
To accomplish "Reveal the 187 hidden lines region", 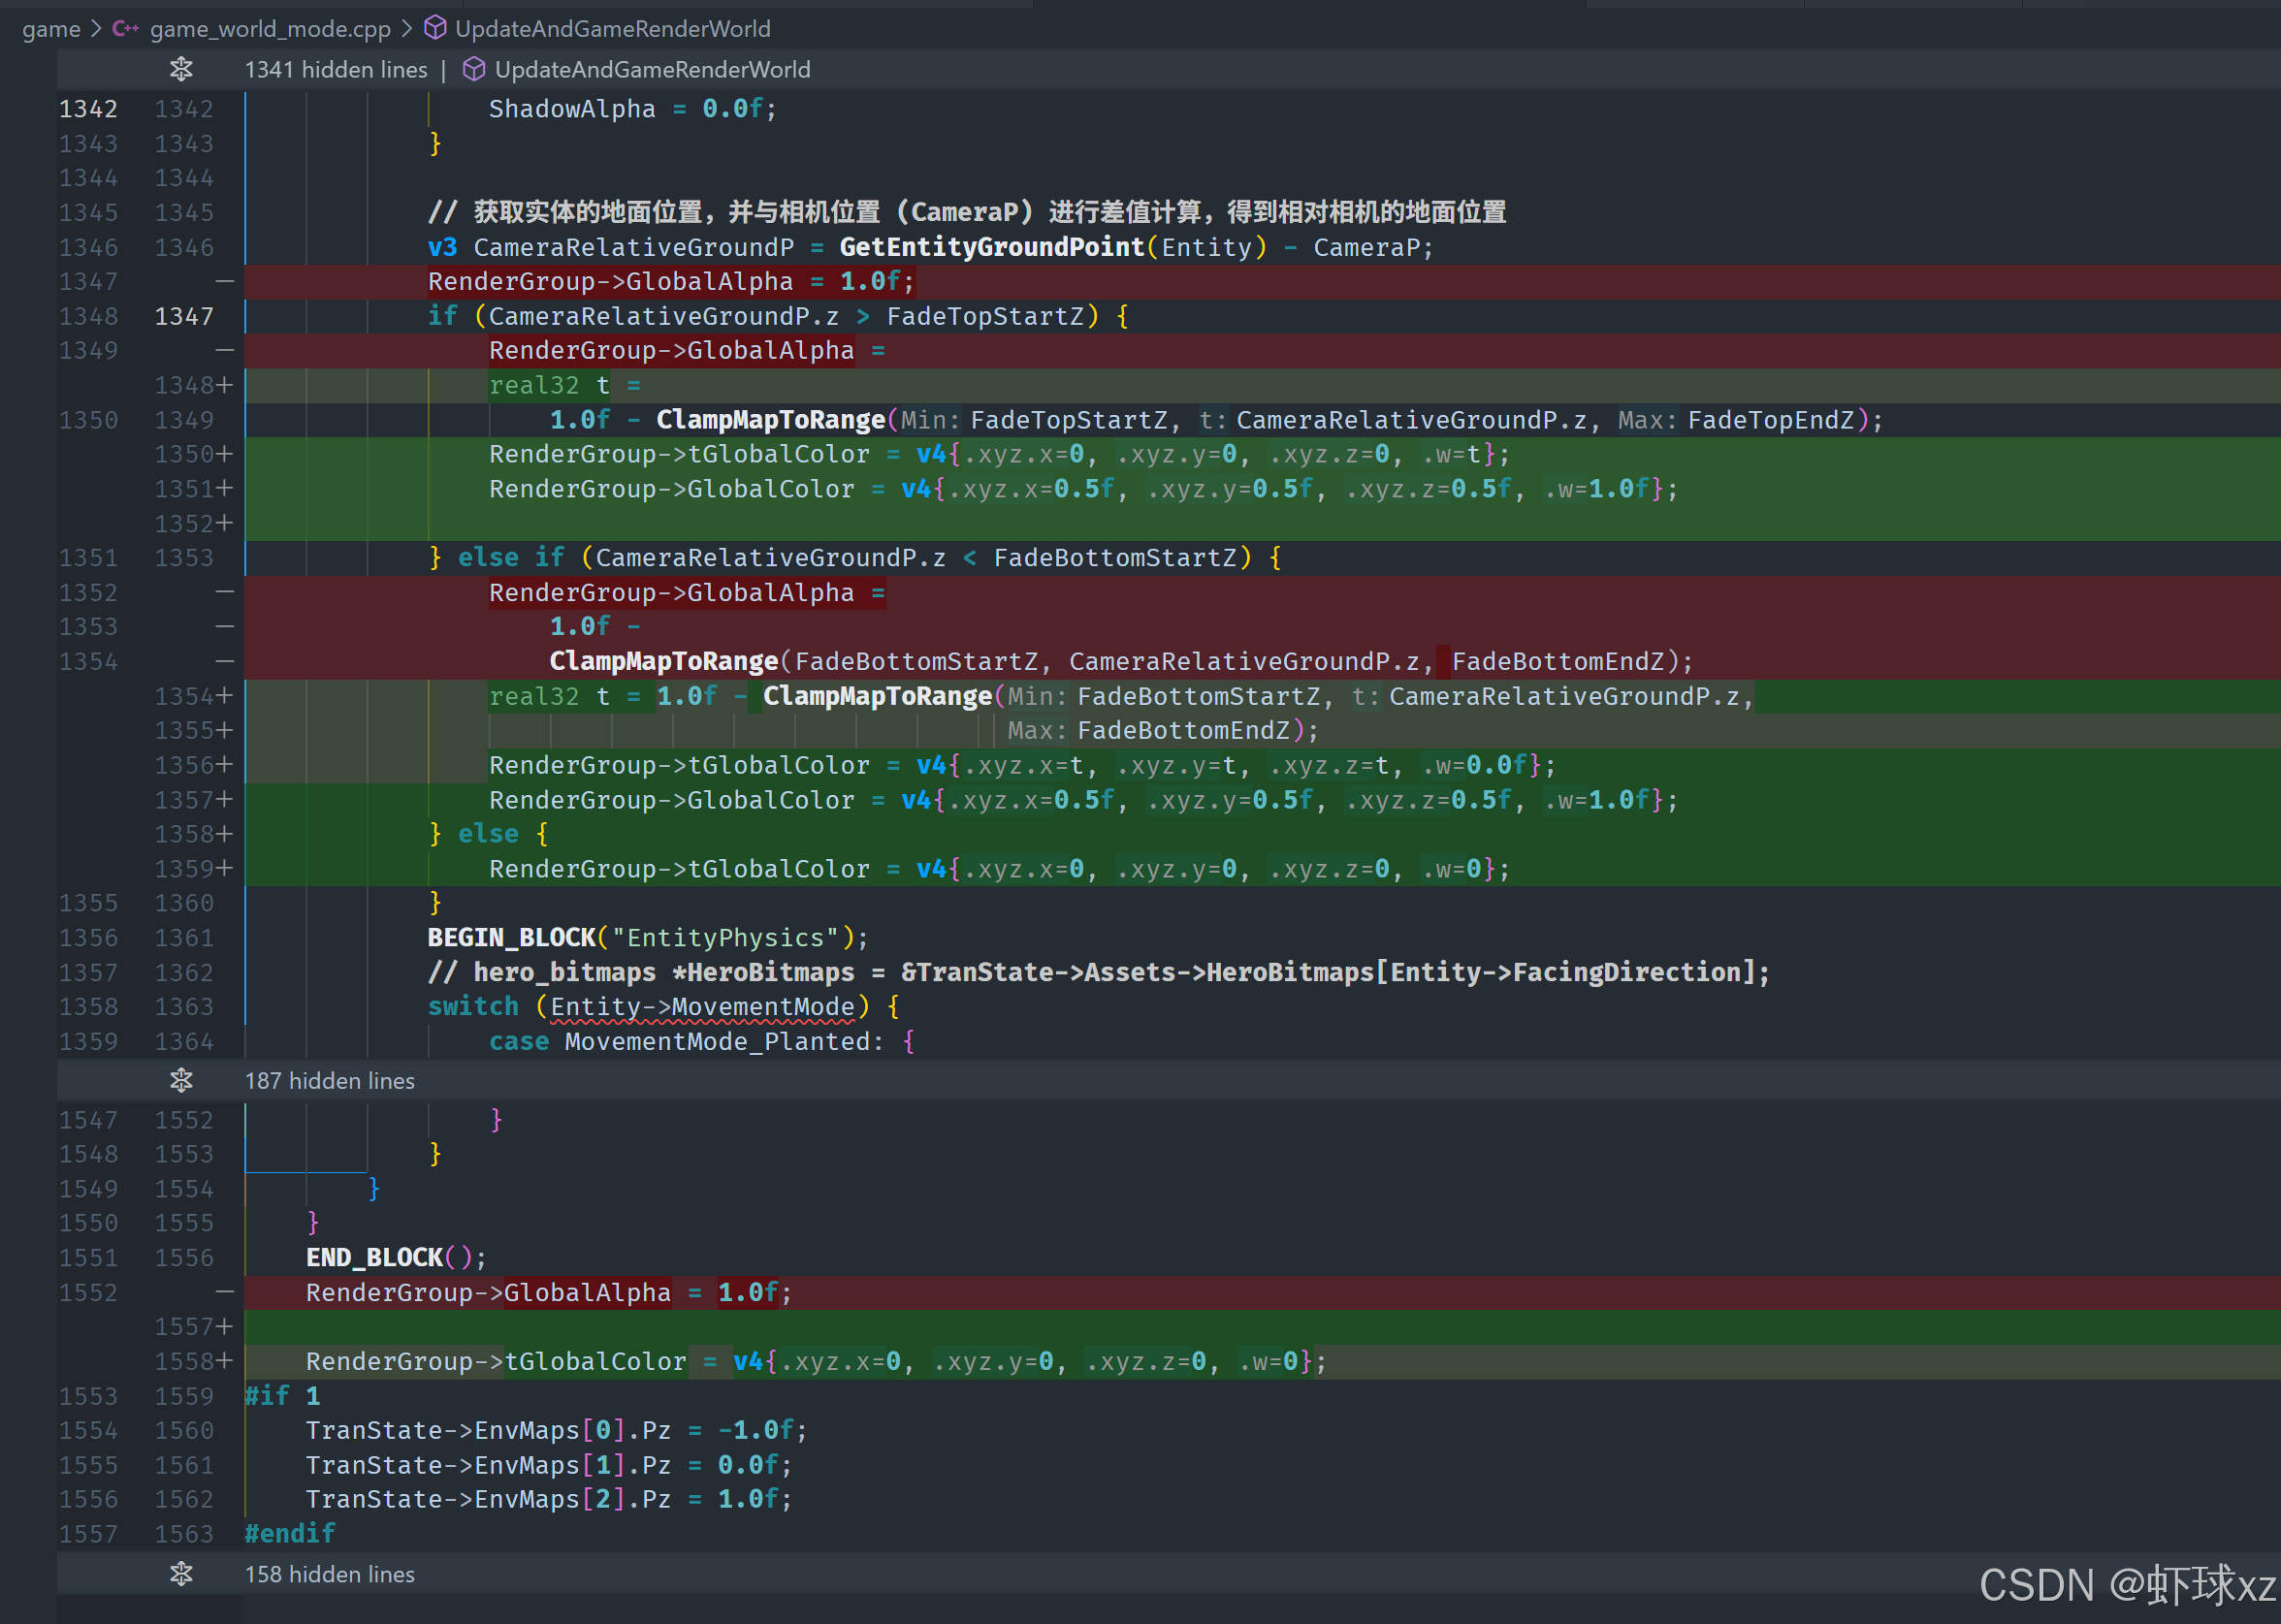I will coord(330,1080).
